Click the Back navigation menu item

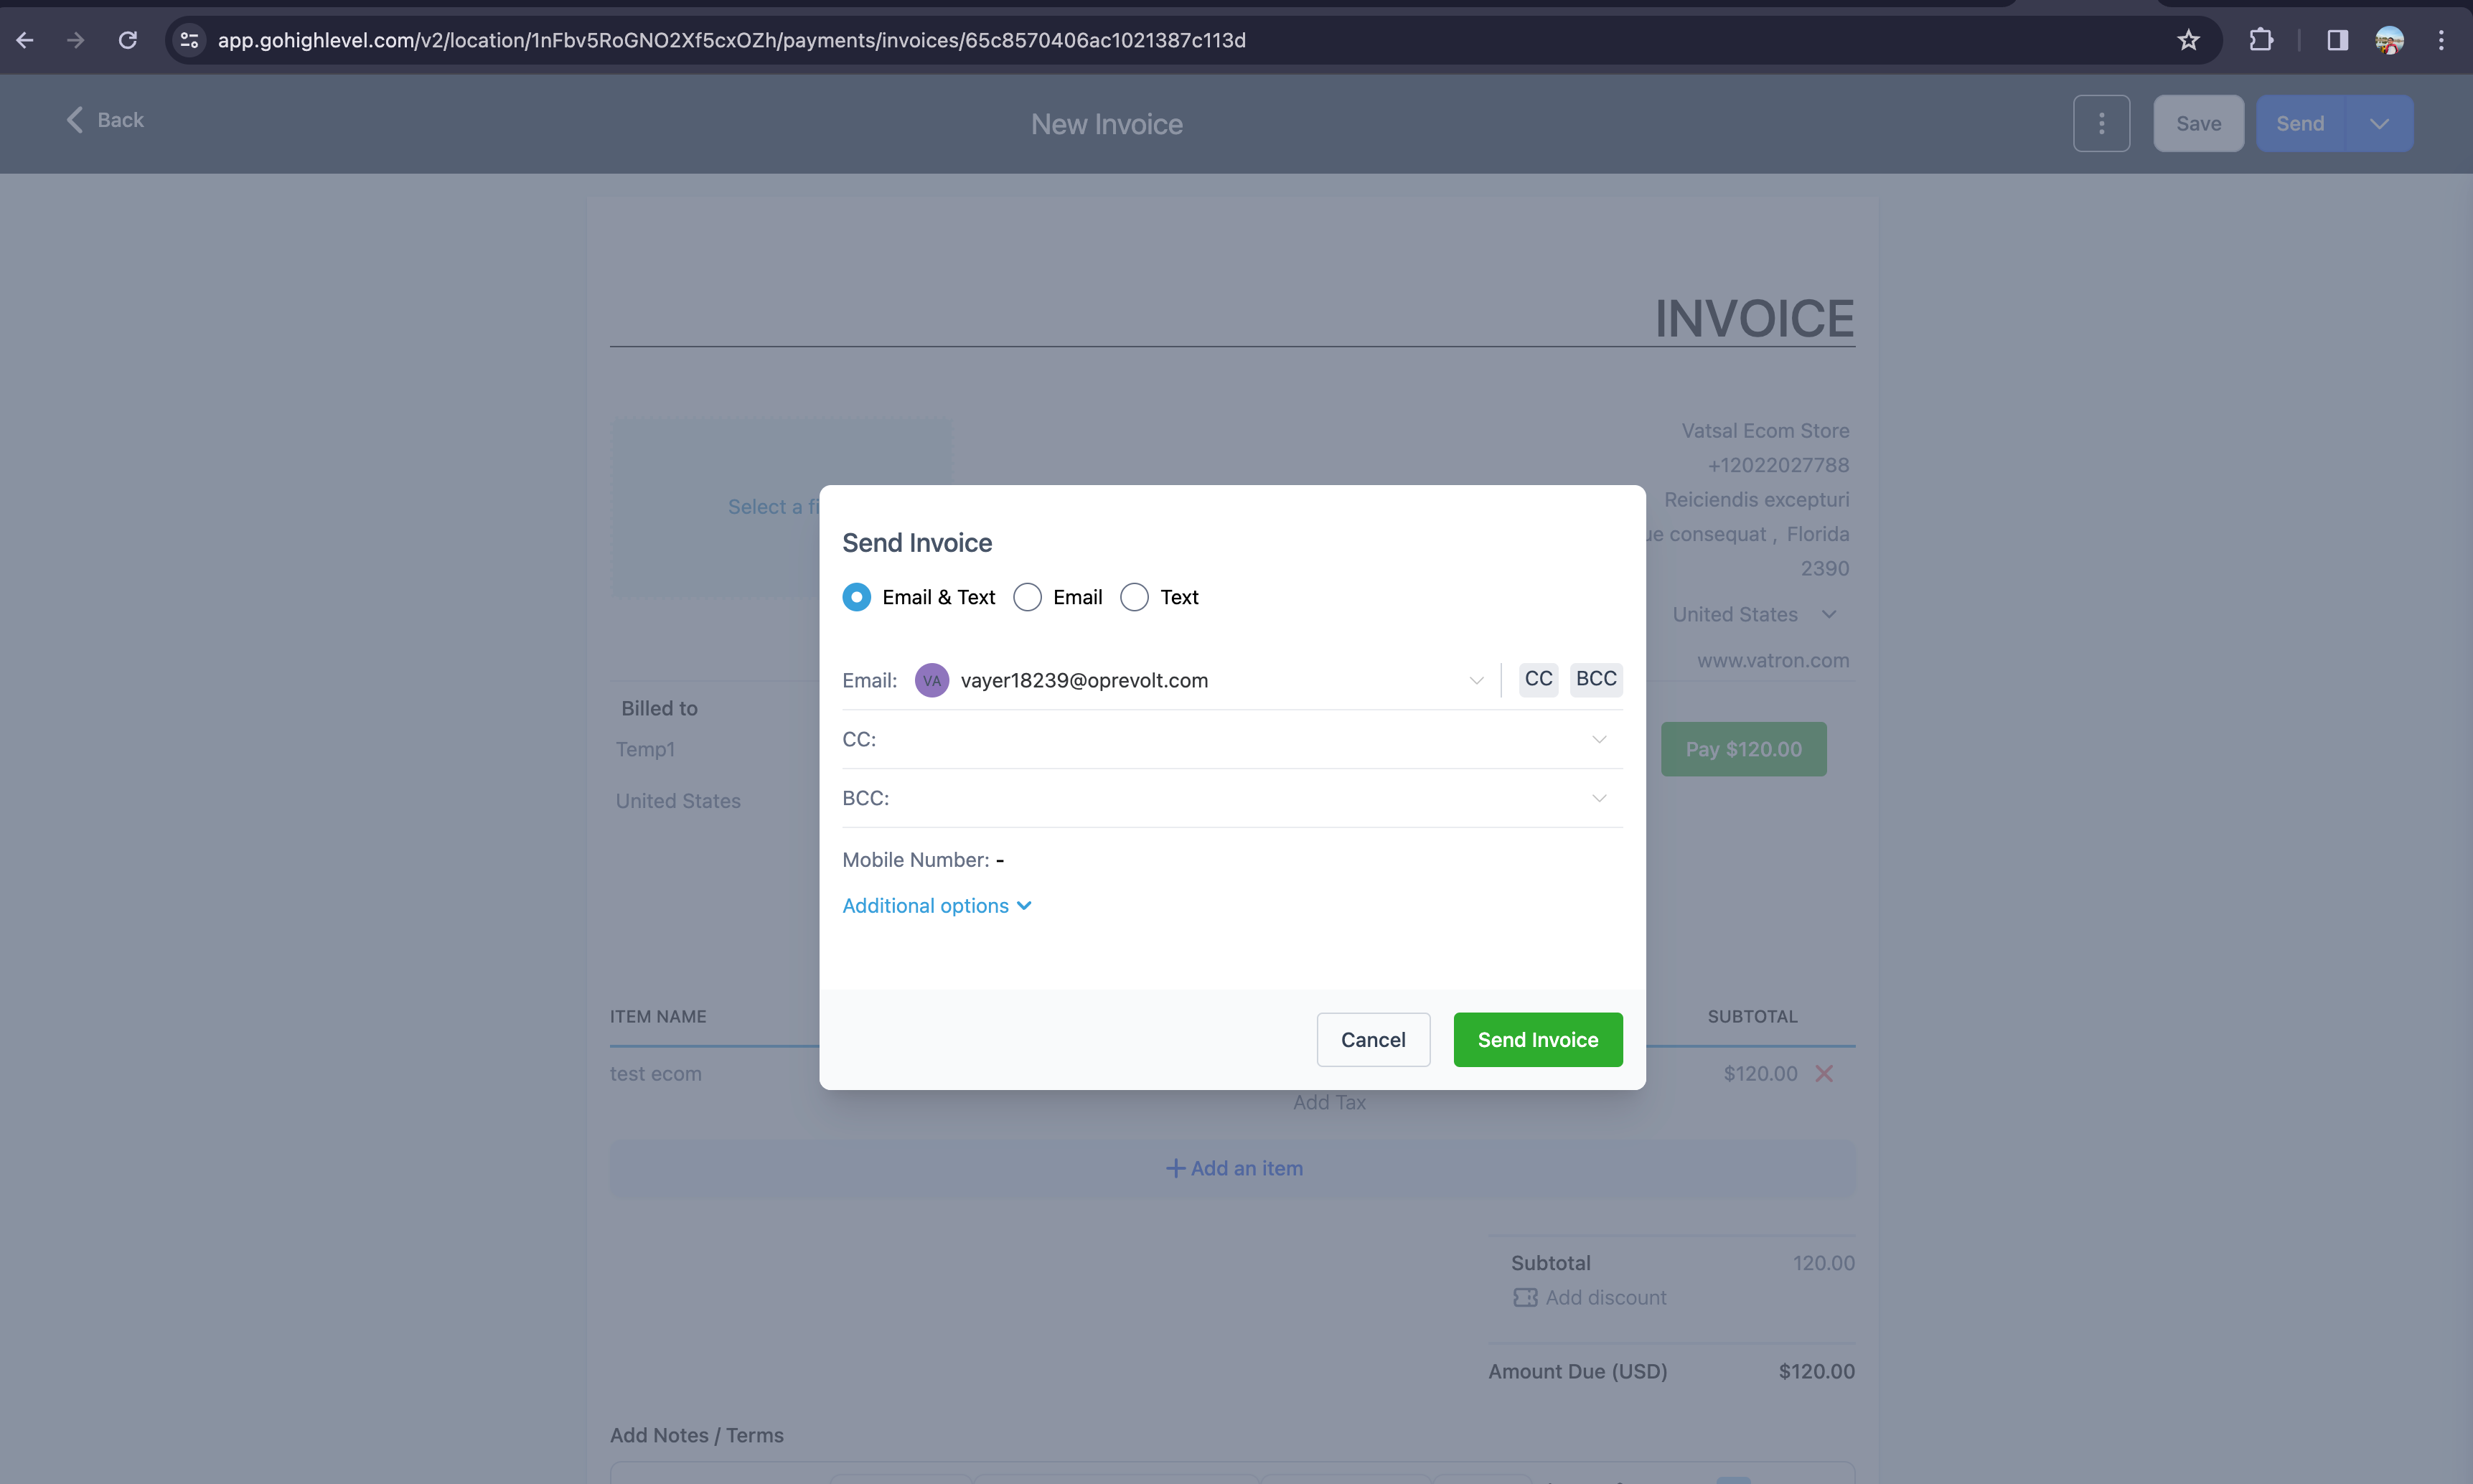[99, 120]
